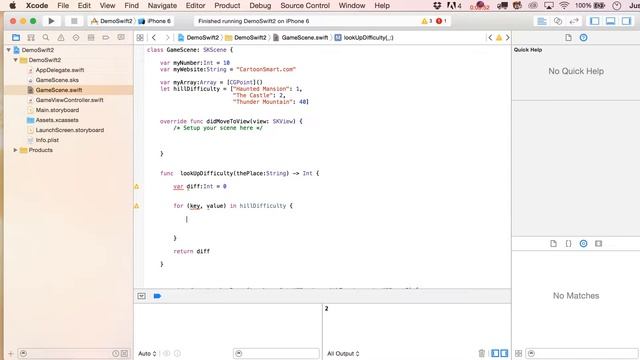The height and width of the screenshot is (360, 640).
Task: Open the Issue navigator
Action: (61, 38)
